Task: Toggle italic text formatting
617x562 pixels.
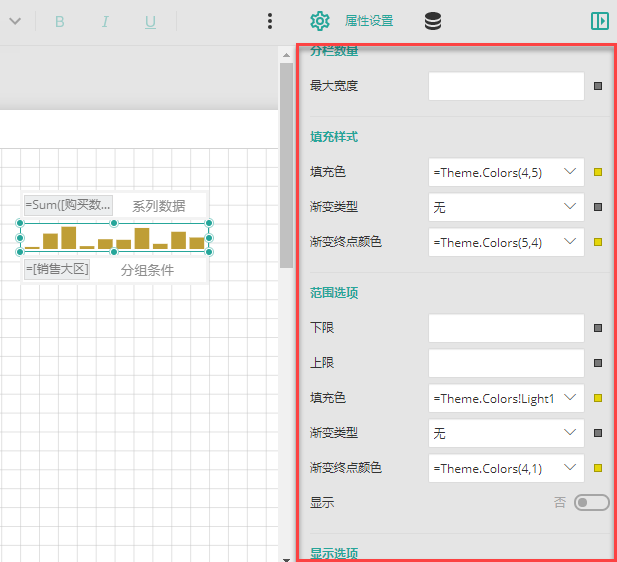Action: [105, 21]
